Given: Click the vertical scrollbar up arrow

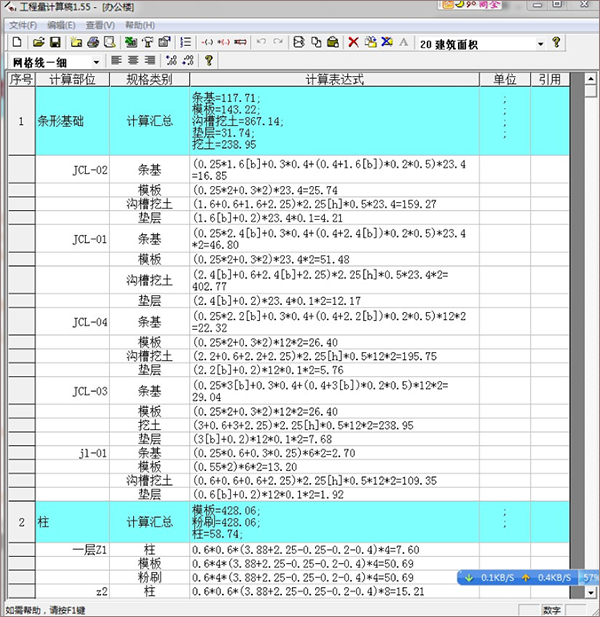Looking at the screenshot, I should point(591,79).
